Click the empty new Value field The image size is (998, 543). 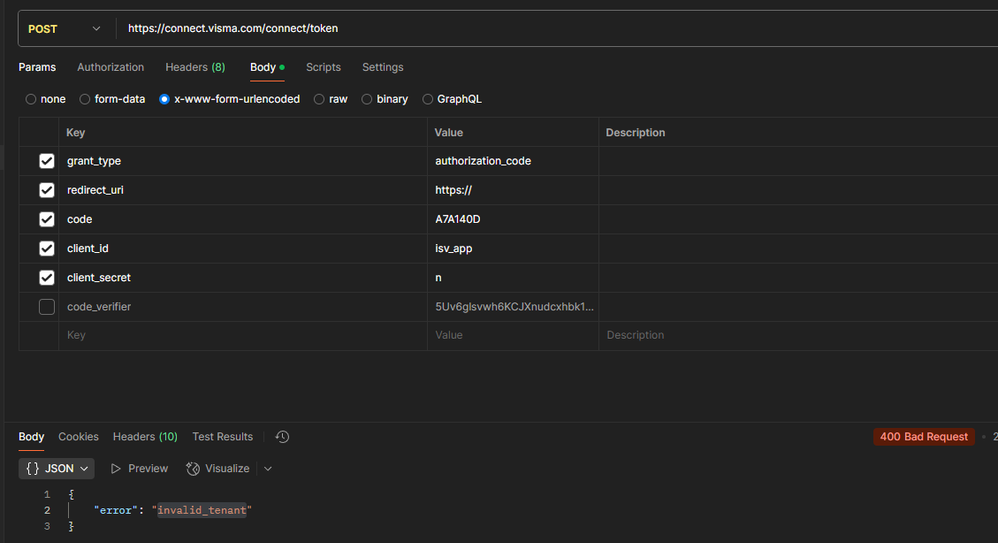[513, 335]
